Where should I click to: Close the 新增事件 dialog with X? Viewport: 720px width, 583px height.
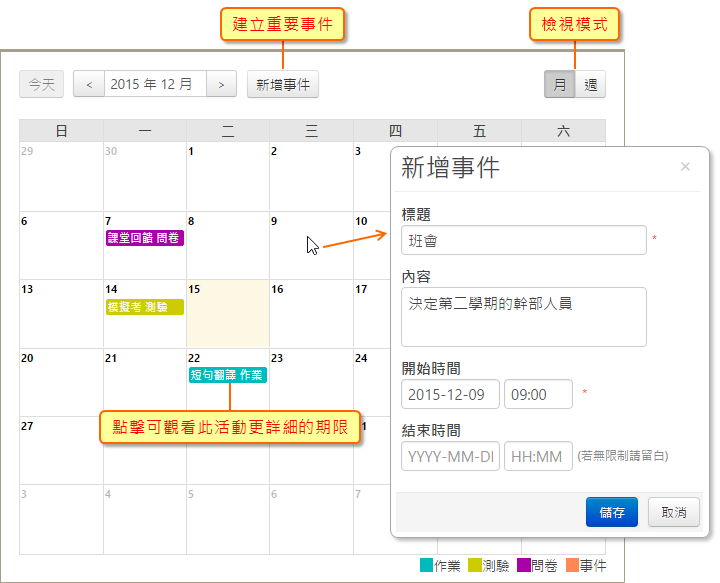point(685,167)
